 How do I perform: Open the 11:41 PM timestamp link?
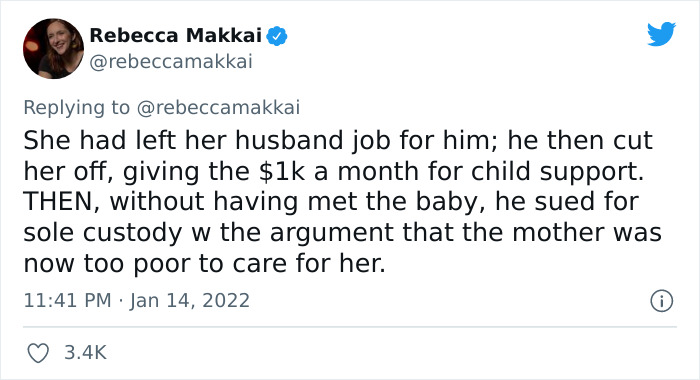click(x=67, y=301)
